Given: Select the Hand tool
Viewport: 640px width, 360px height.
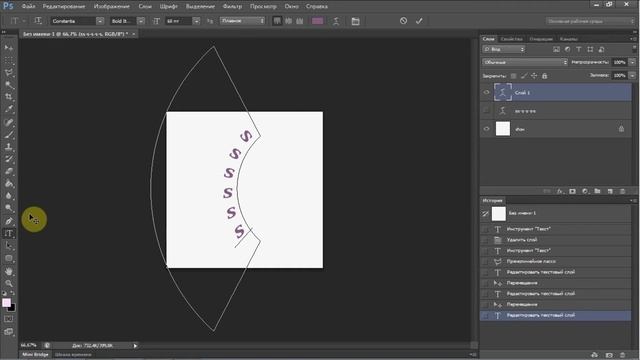Looking at the screenshot, I should 9,271.
